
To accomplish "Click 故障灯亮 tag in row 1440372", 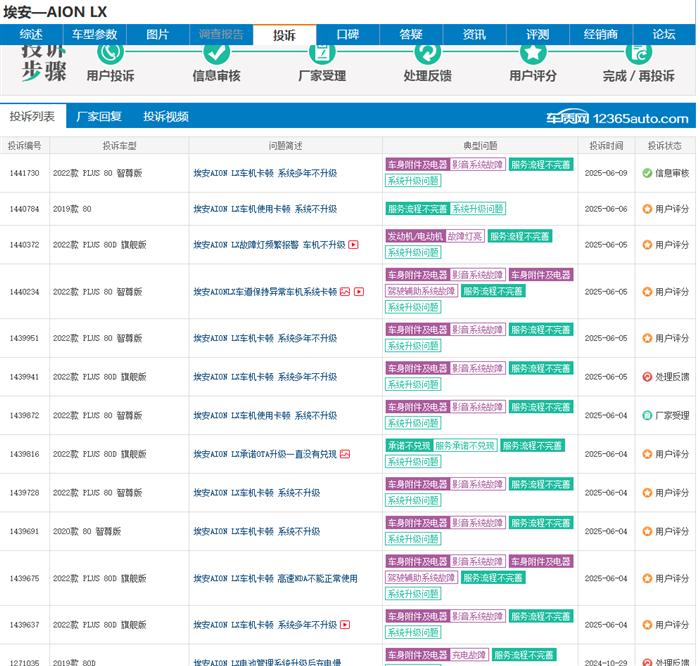I will (465, 236).
